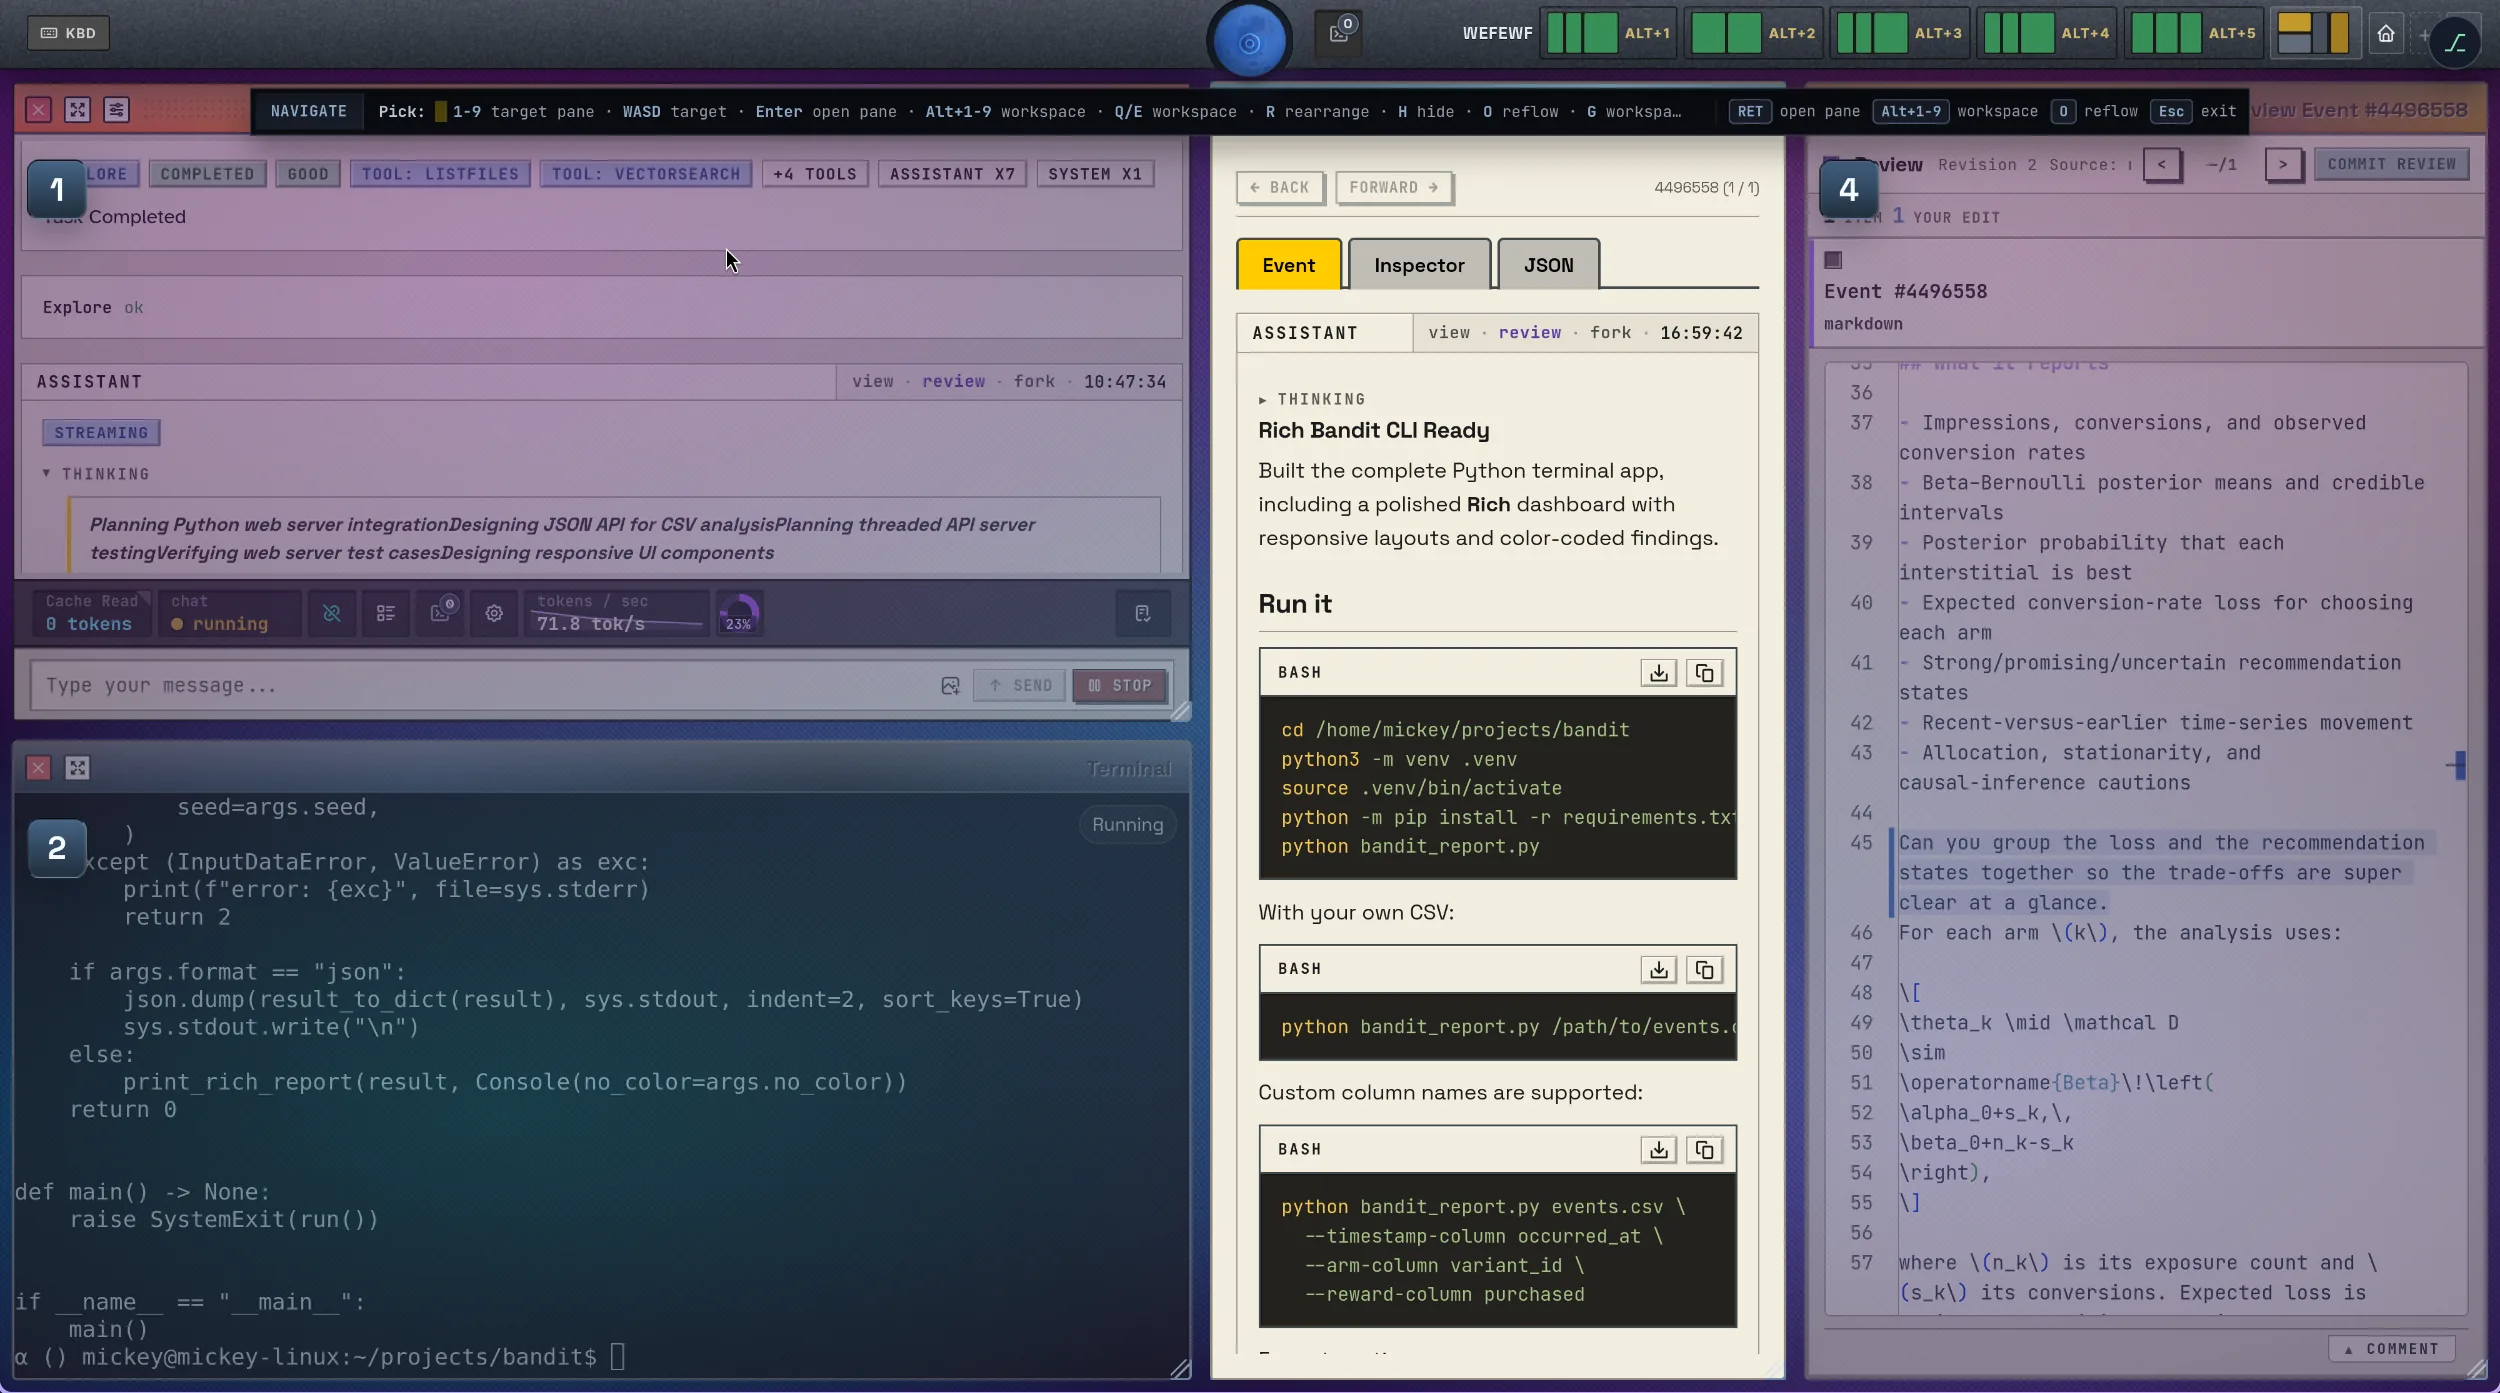
Task: Expand the THINKING section in event viewer
Action: pos(1312,399)
